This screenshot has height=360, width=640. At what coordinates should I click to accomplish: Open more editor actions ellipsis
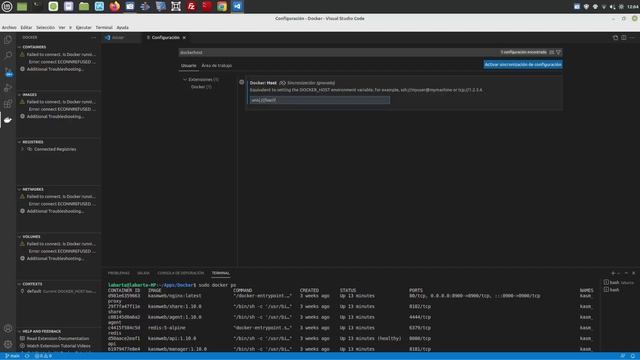(632, 38)
